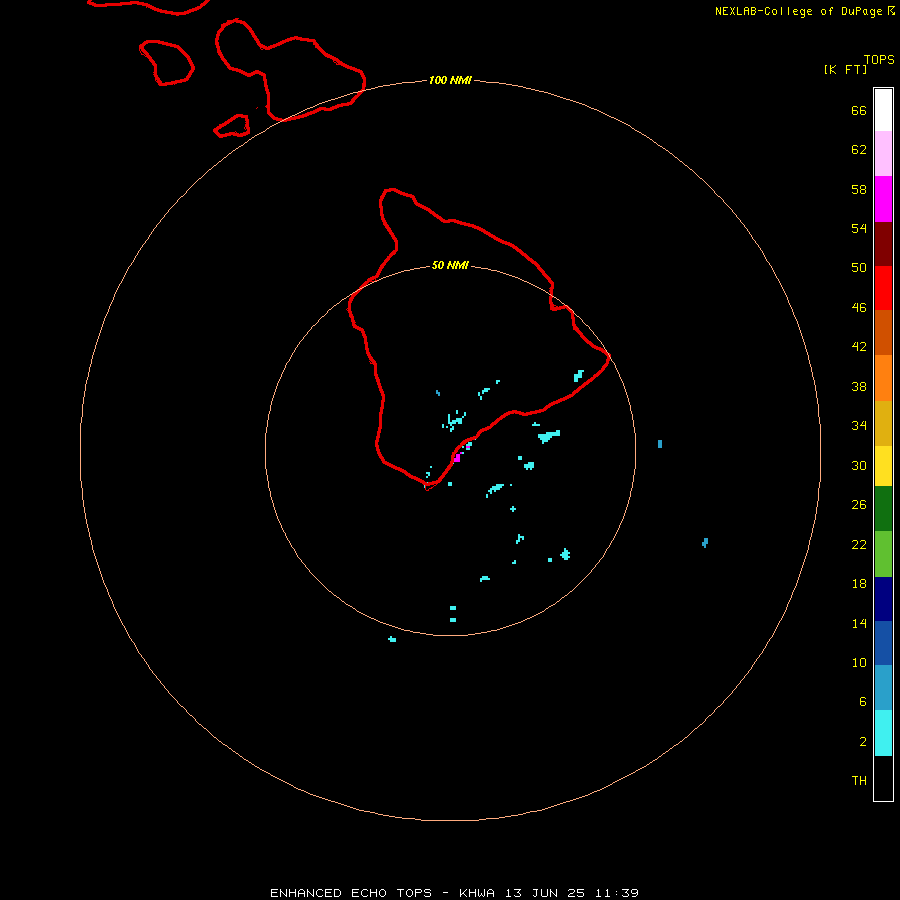
Task: Click the "100 NMI" range ring label
Action: (x=450, y=80)
